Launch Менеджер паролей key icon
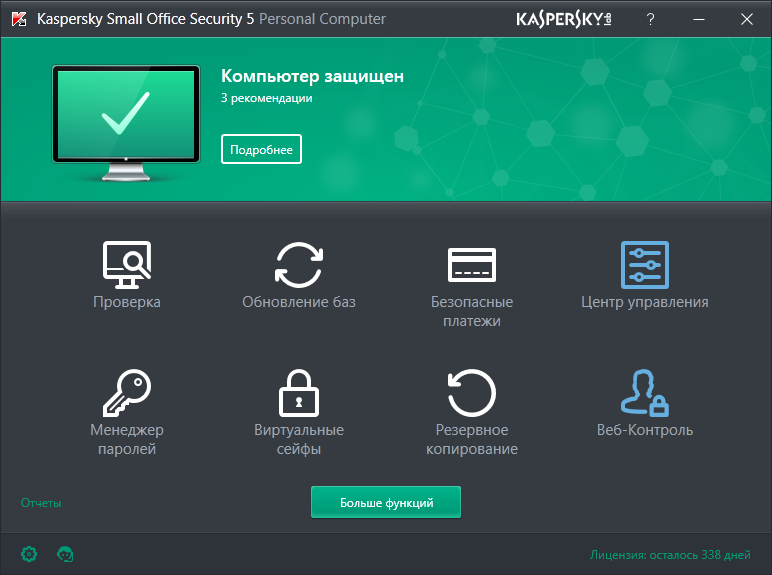772x575 pixels. [127, 392]
